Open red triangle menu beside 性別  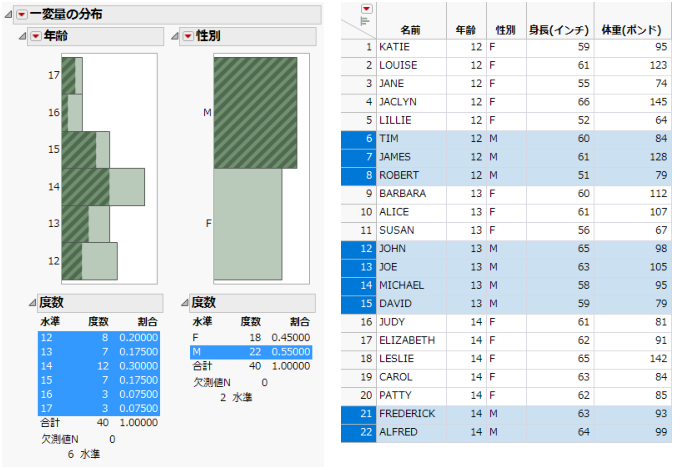[188, 36]
